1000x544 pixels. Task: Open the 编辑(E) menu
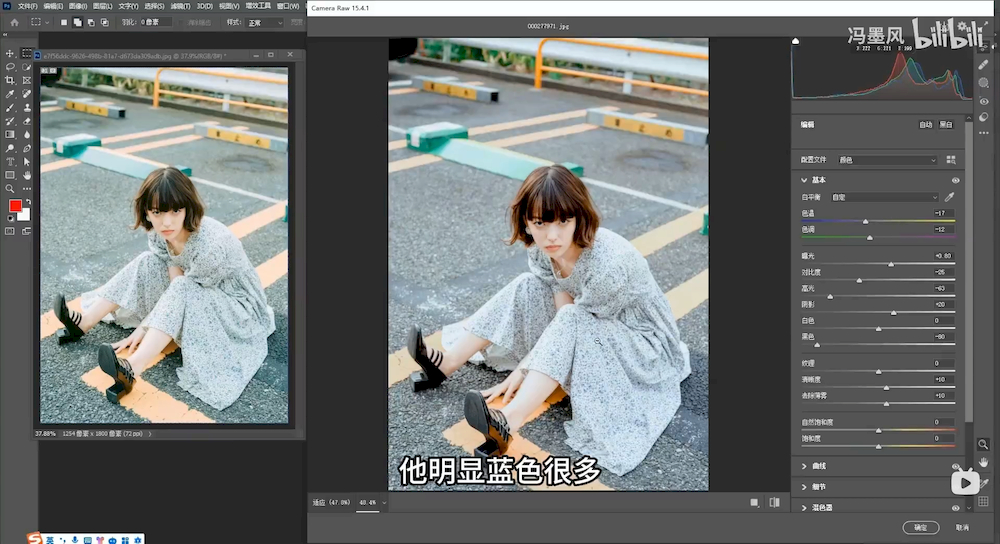(x=53, y=6)
